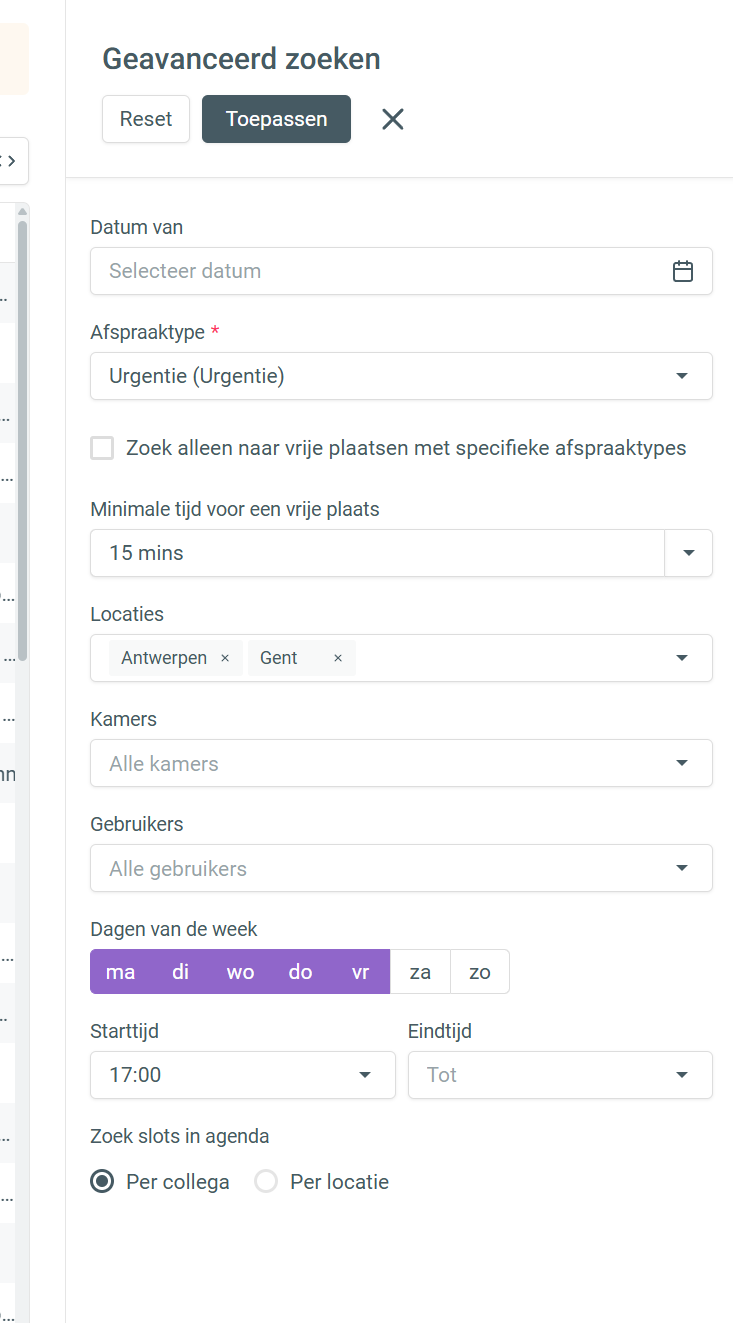Remove Gent location tag
This screenshot has width=733, height=1323.
pyautogui.click(x=338, y=658)
